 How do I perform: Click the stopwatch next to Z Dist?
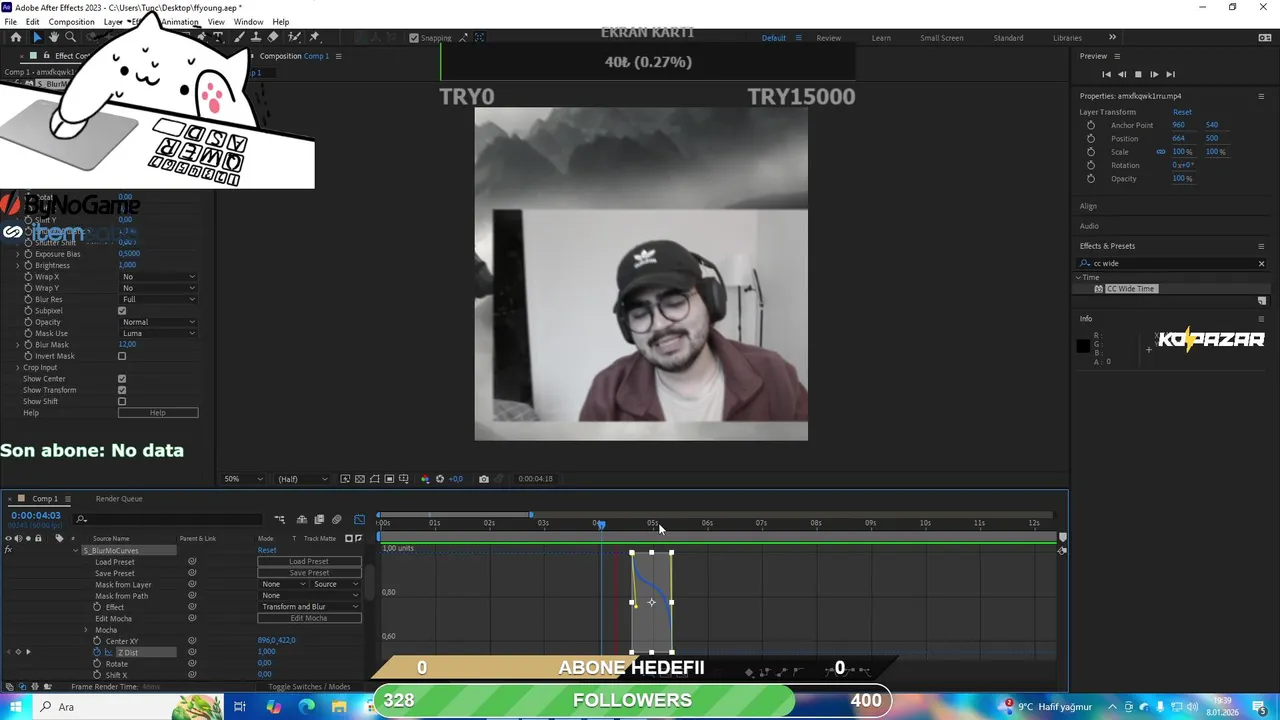pyautogui.click(x=97, y=652)
